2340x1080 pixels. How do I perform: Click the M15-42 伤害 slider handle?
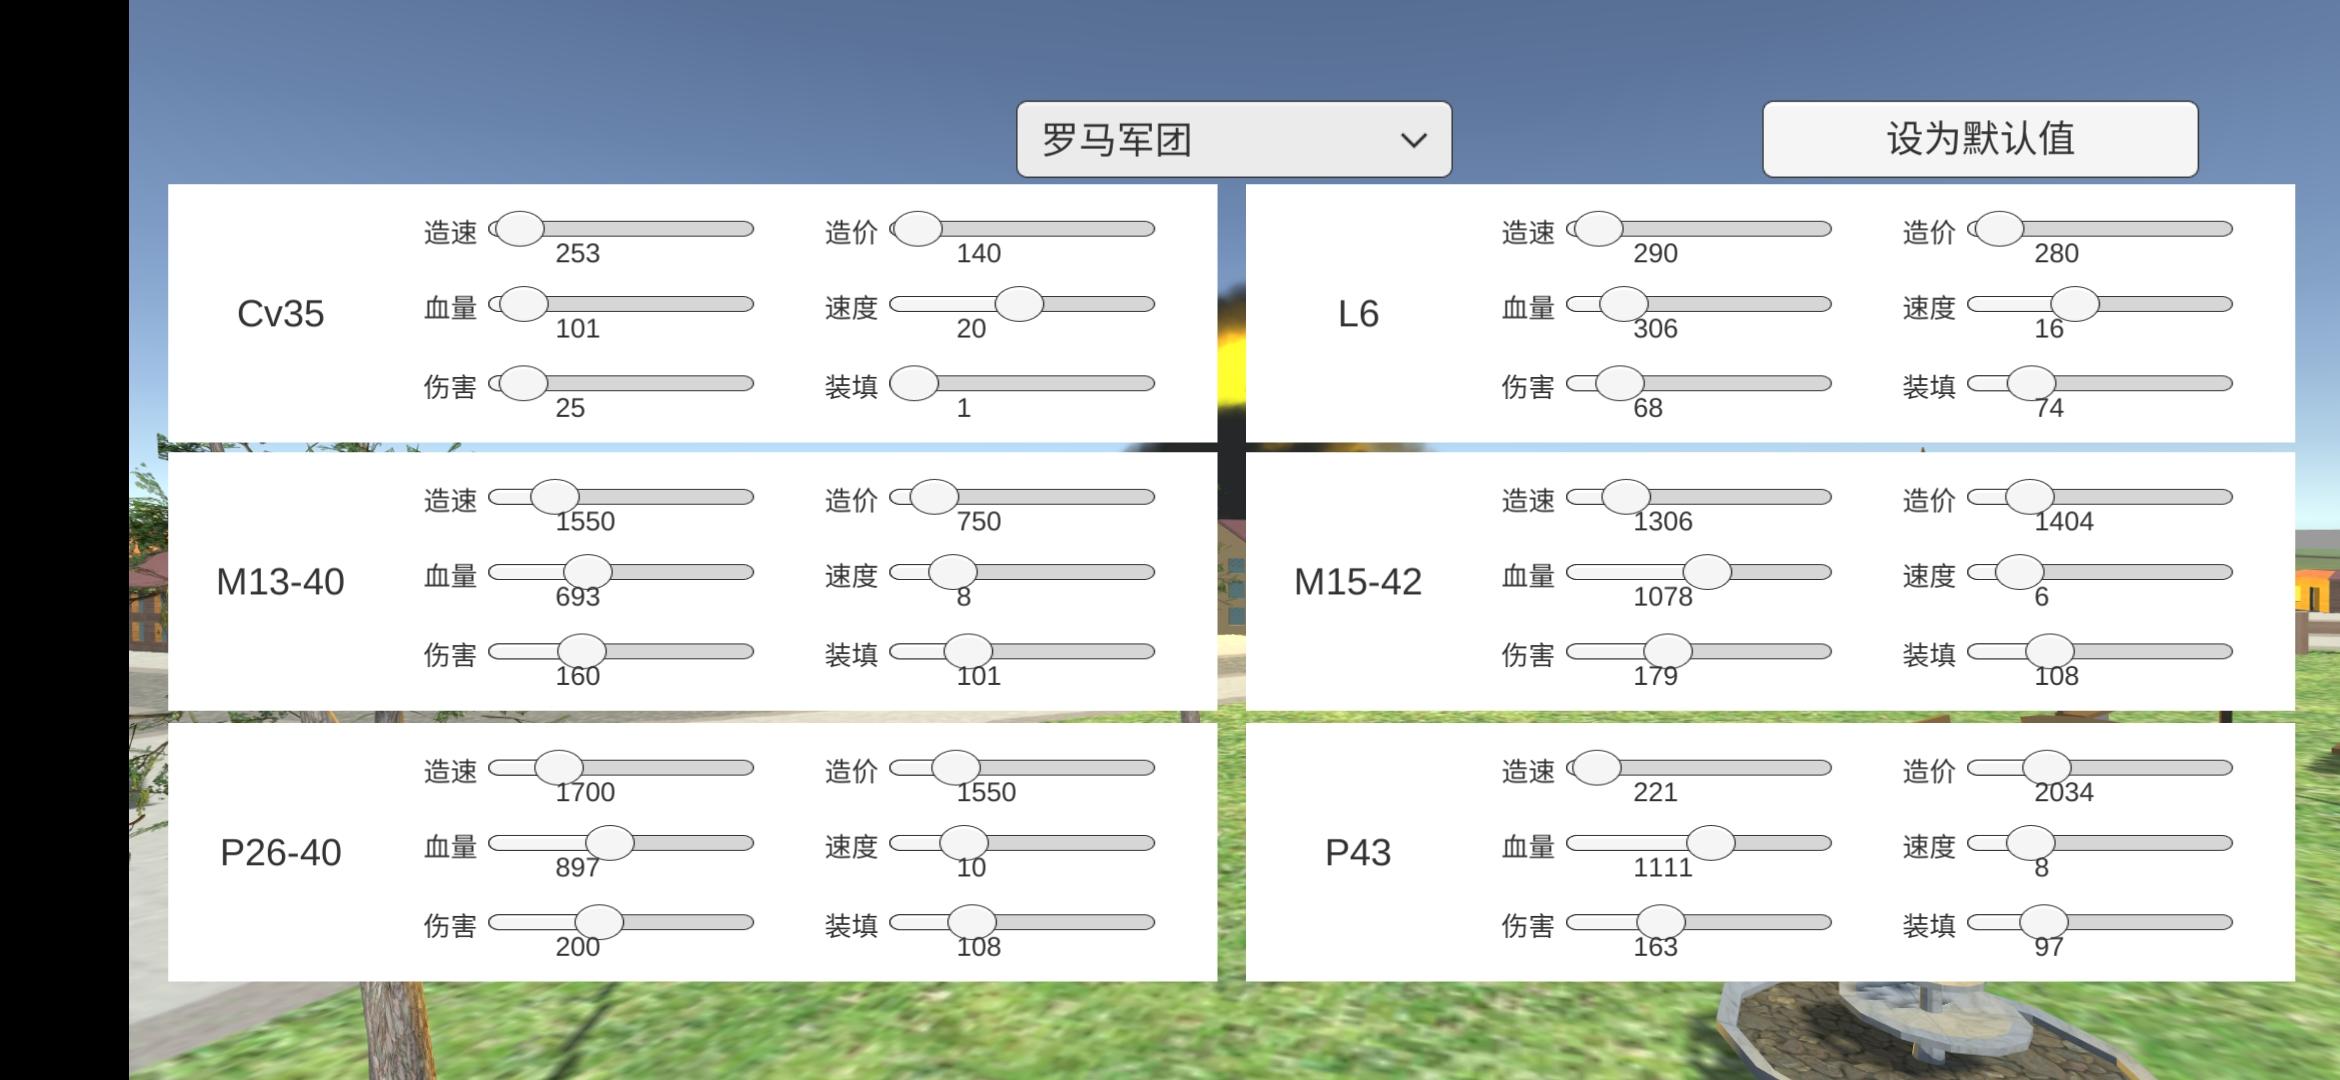point(1668,651)
